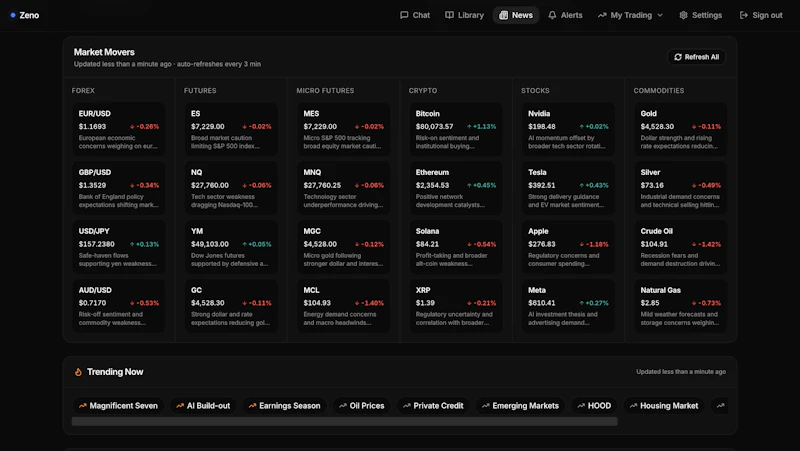Open the MGC micro futures card
This screenshot has height=451, width=800.
pos(343,247)
